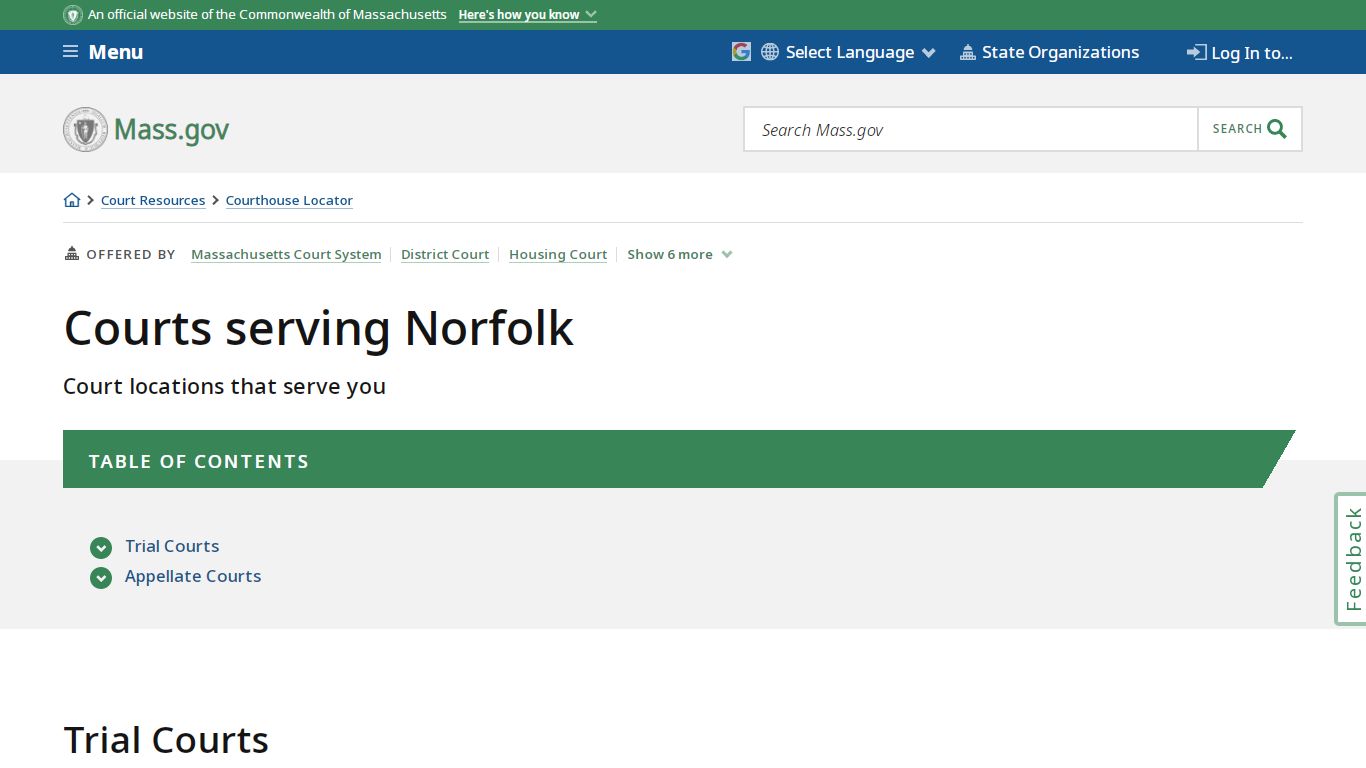Open District Court link
Screen dimensions: 1366x768
point(445,254)
